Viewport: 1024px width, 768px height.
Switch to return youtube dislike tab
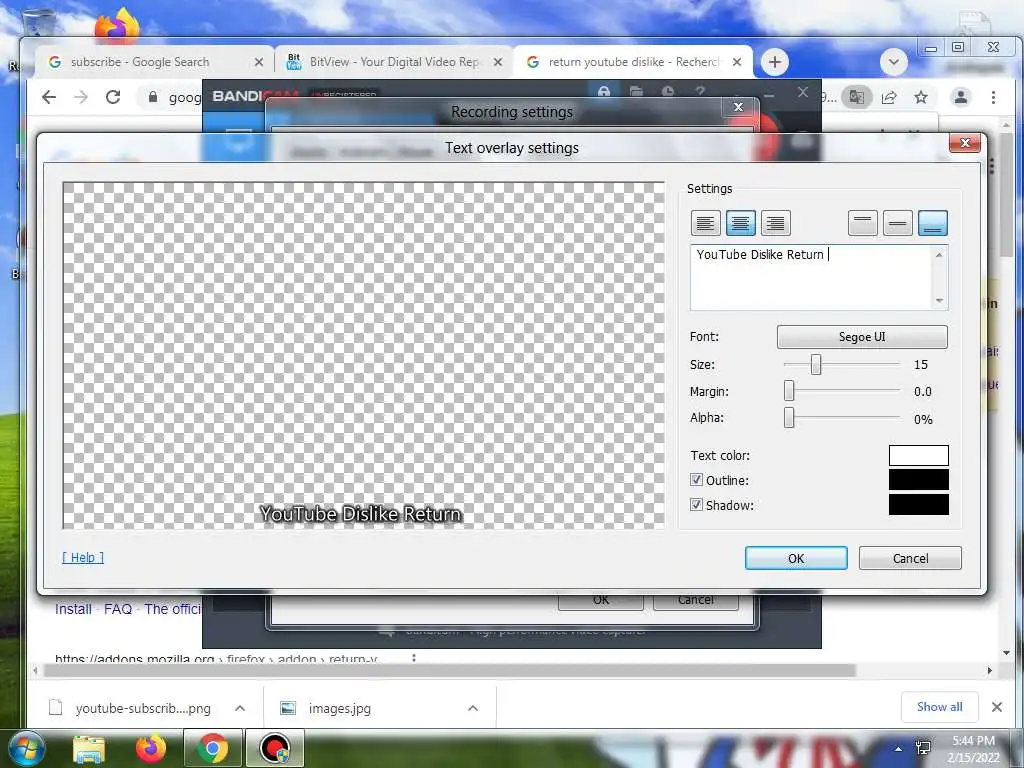click(x=633, y=62)
